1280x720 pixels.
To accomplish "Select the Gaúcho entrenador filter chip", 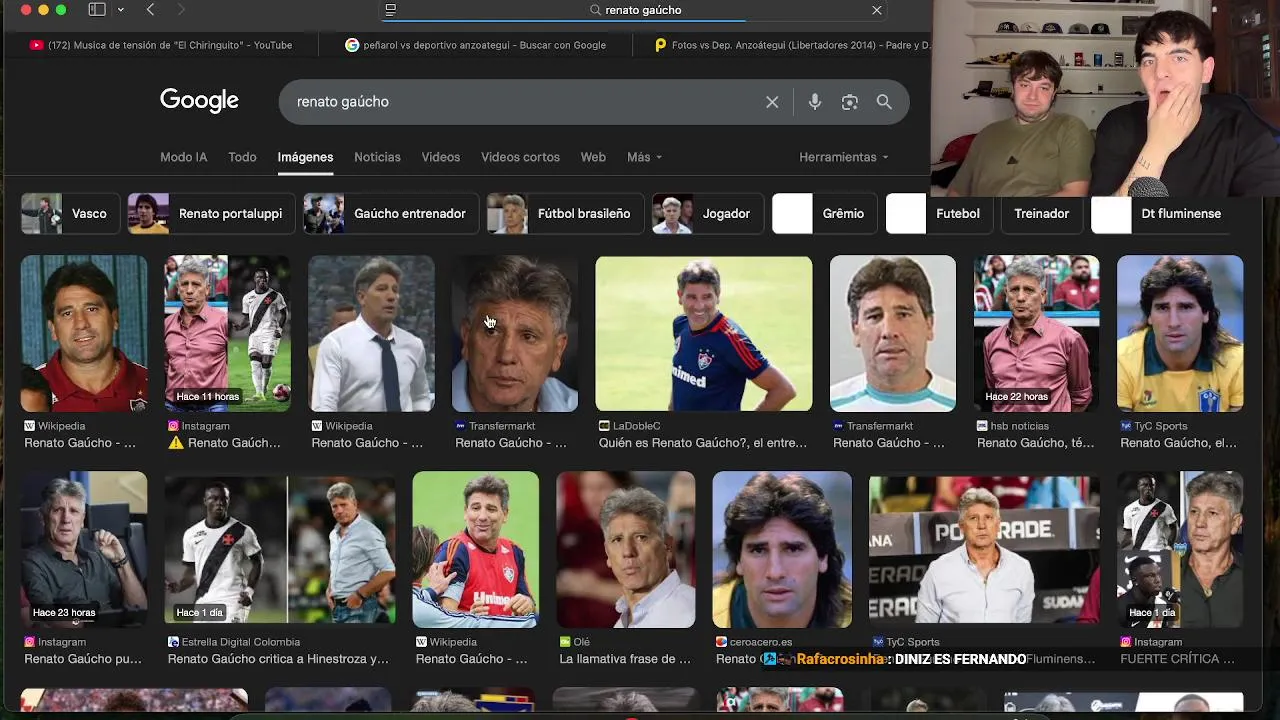I will (x=391, y=213).
